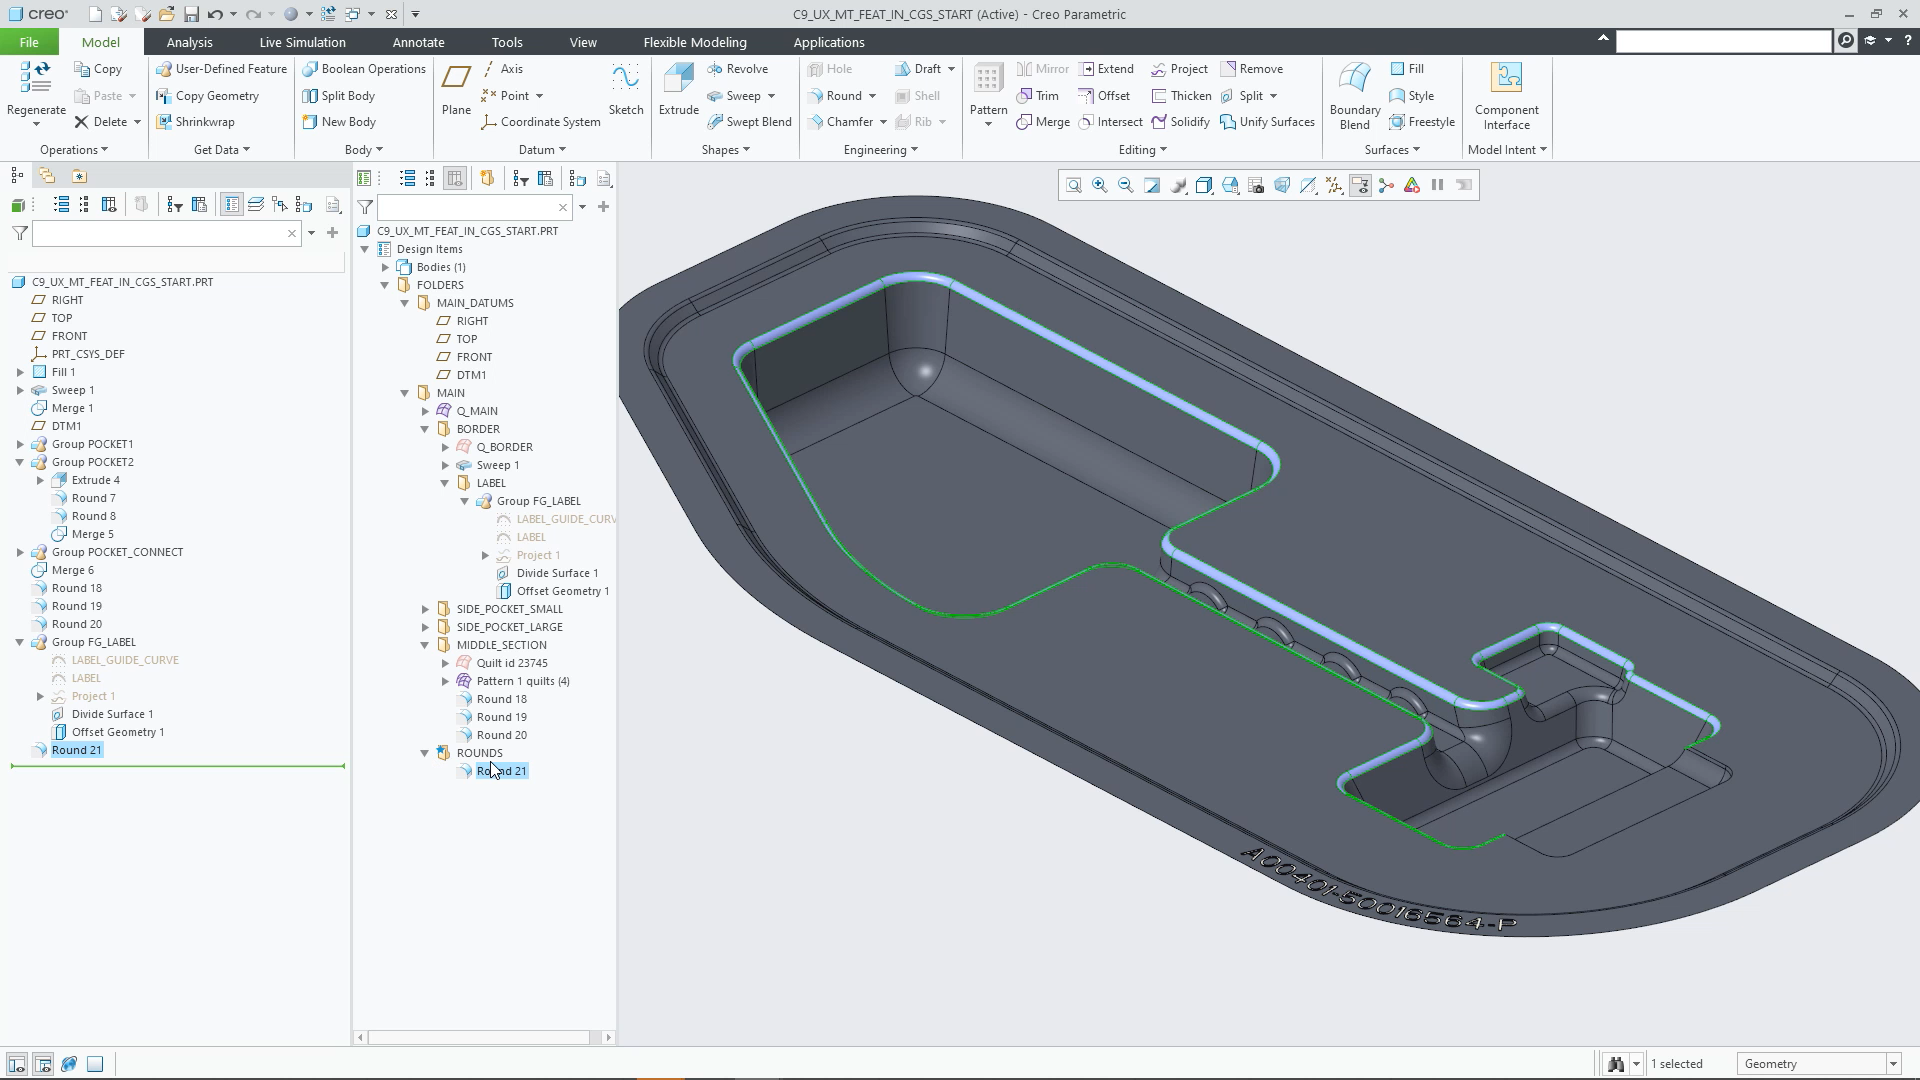Toggle spin center display
Viewport: 1920px width, 1080px height.
1386,185
